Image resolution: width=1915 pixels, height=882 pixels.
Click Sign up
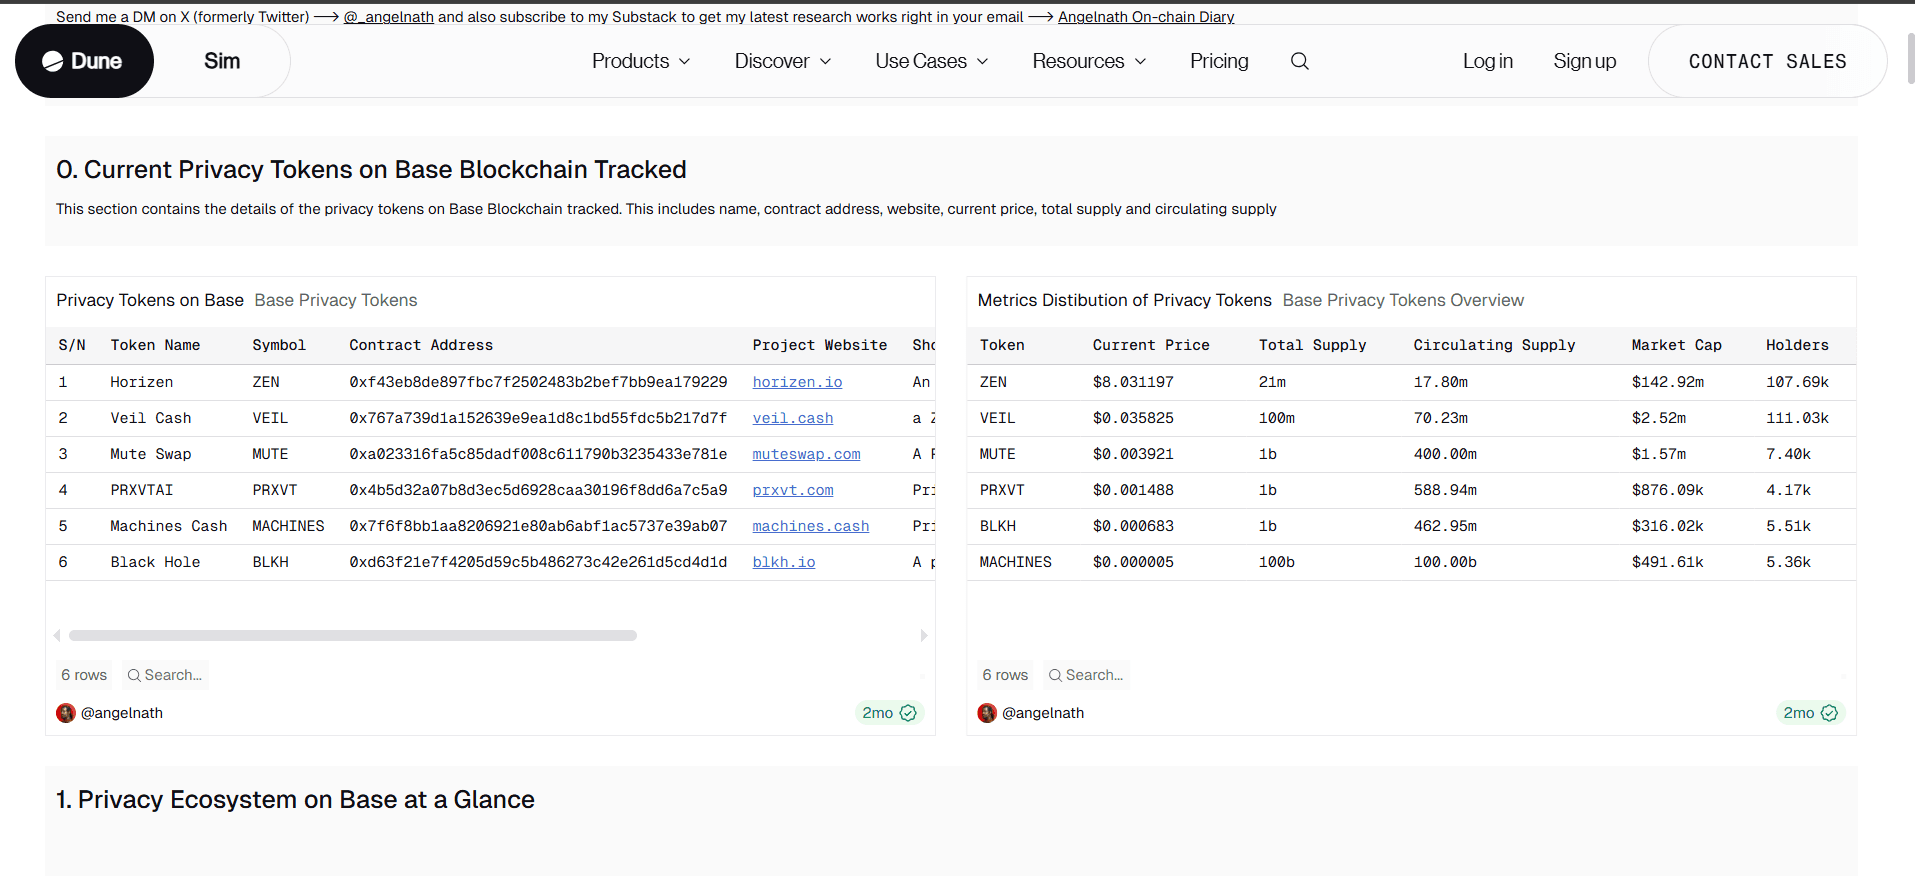tap(1584, 61)
